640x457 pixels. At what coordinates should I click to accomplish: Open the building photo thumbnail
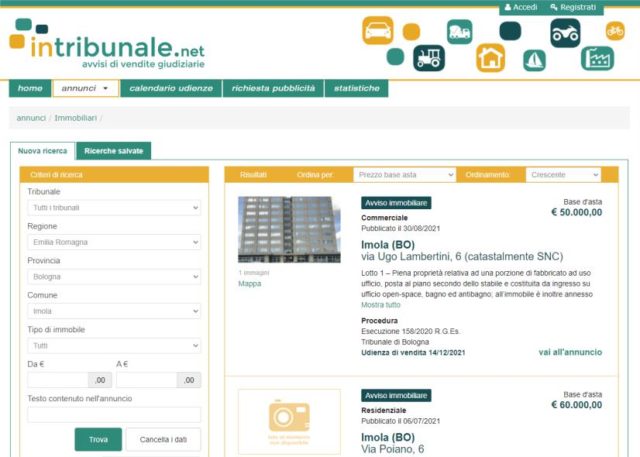(289, 229)
